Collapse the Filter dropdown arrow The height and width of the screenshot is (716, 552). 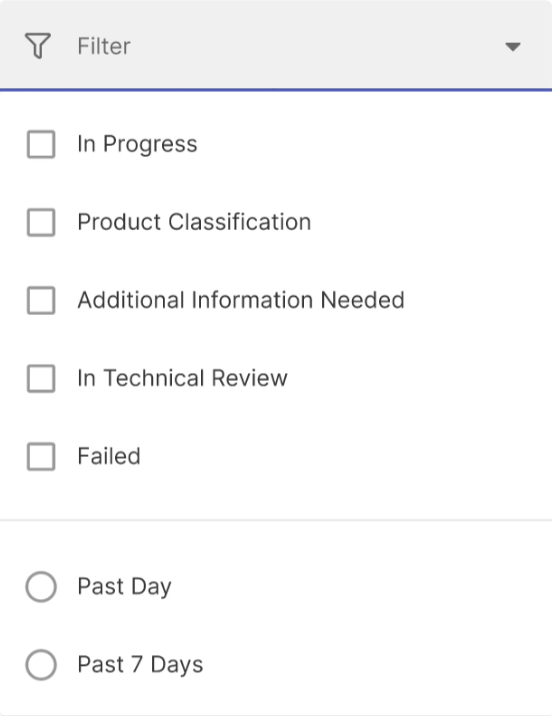[513, 47]
